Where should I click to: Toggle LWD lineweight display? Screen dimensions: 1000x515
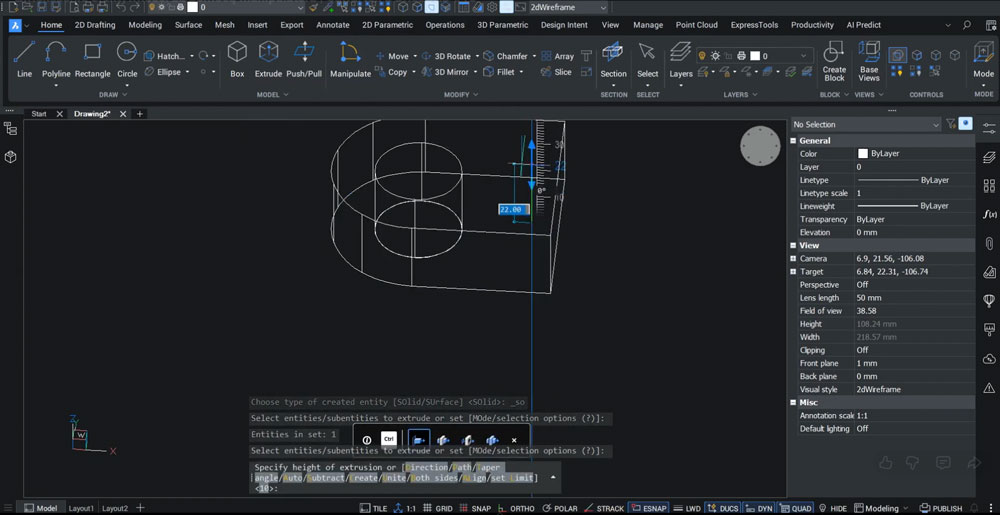[x=688, y=509]
